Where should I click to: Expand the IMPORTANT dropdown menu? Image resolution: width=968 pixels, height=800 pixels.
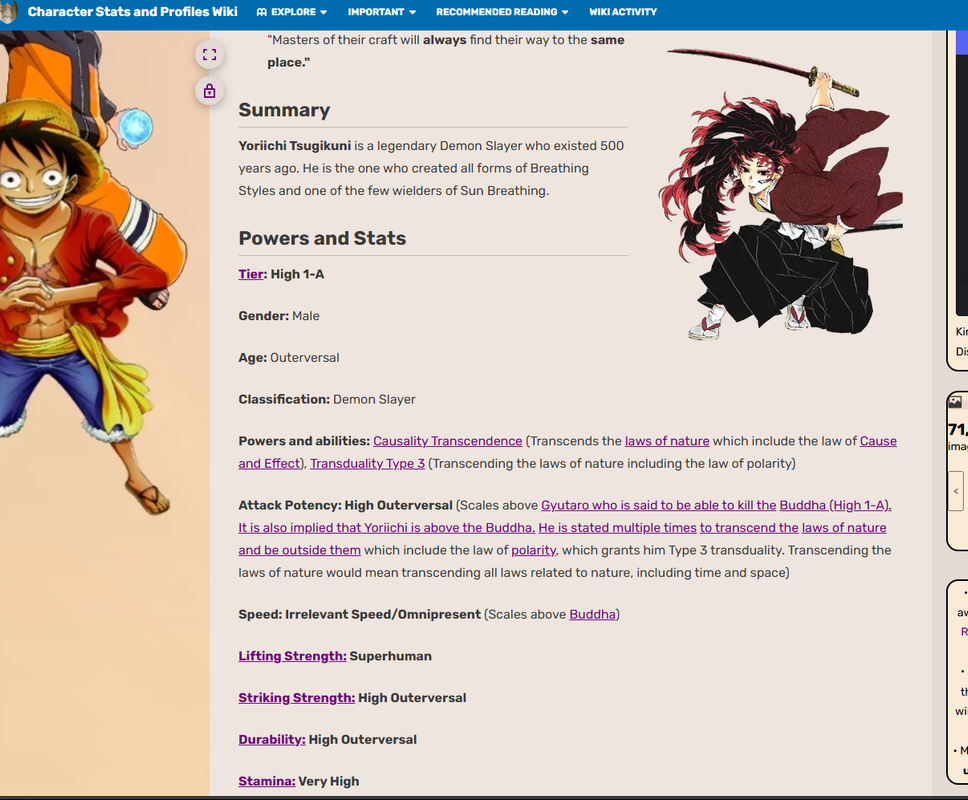(382, 12)
